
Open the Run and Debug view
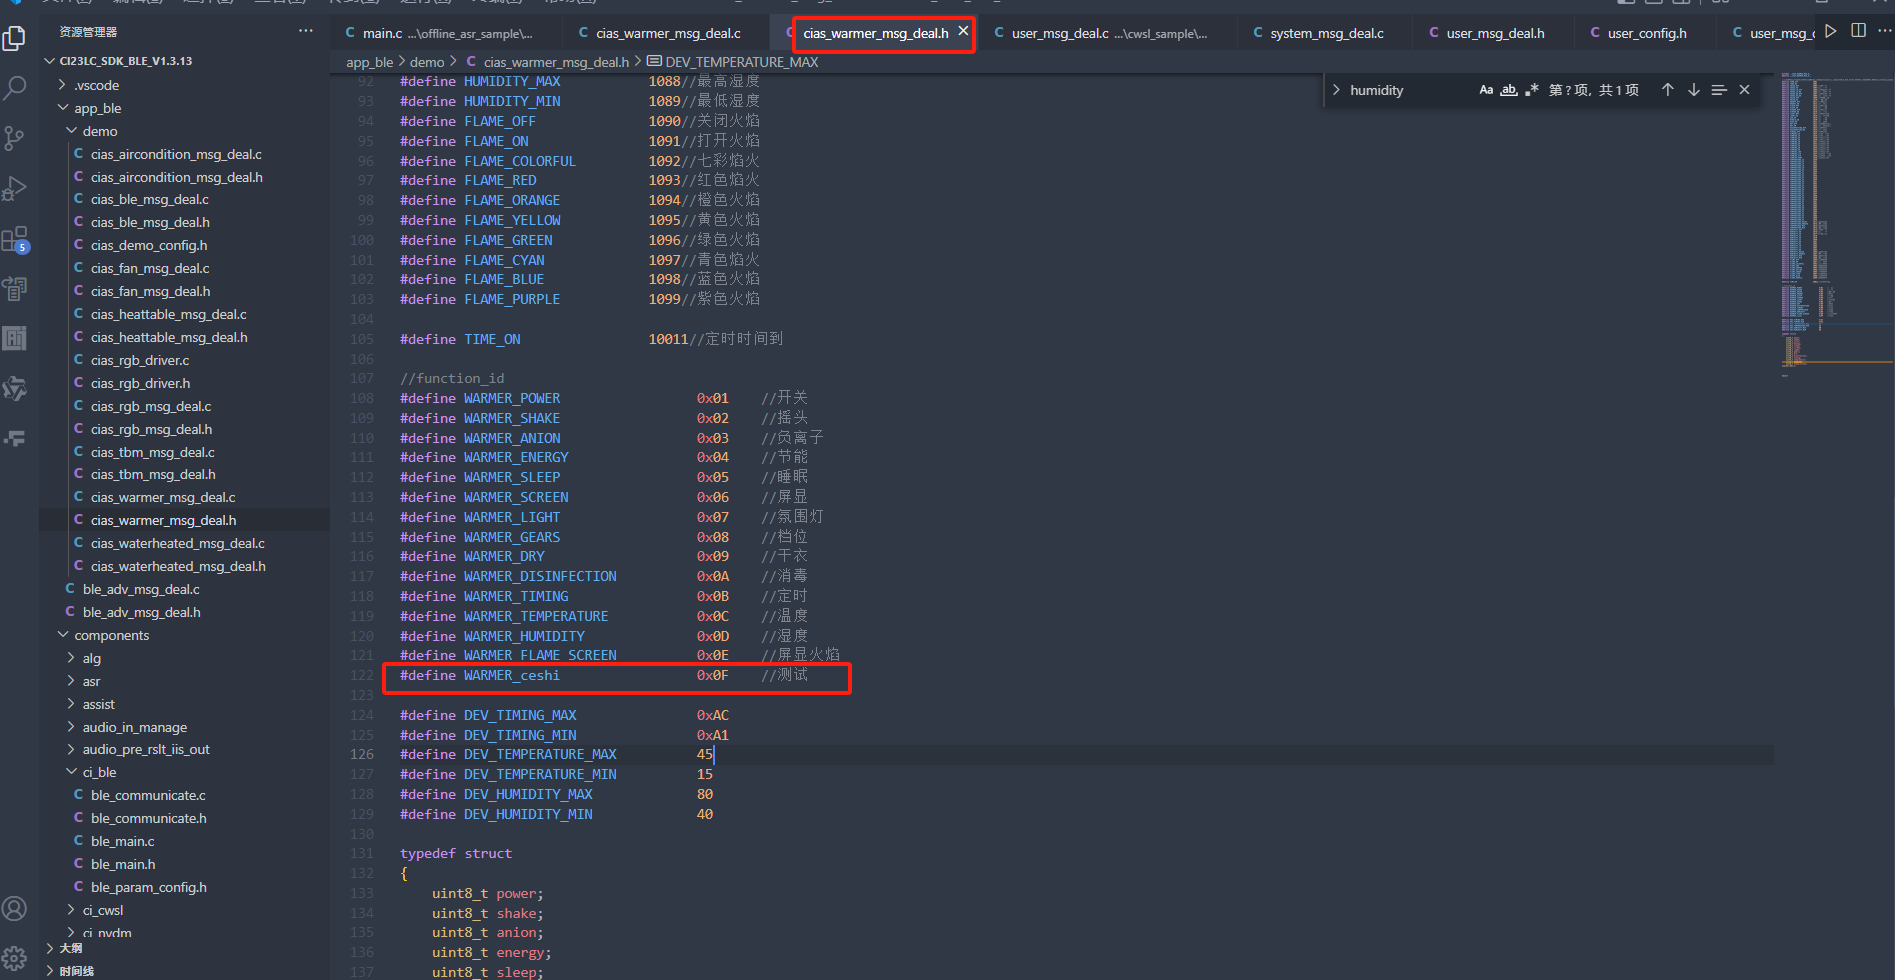15,188
